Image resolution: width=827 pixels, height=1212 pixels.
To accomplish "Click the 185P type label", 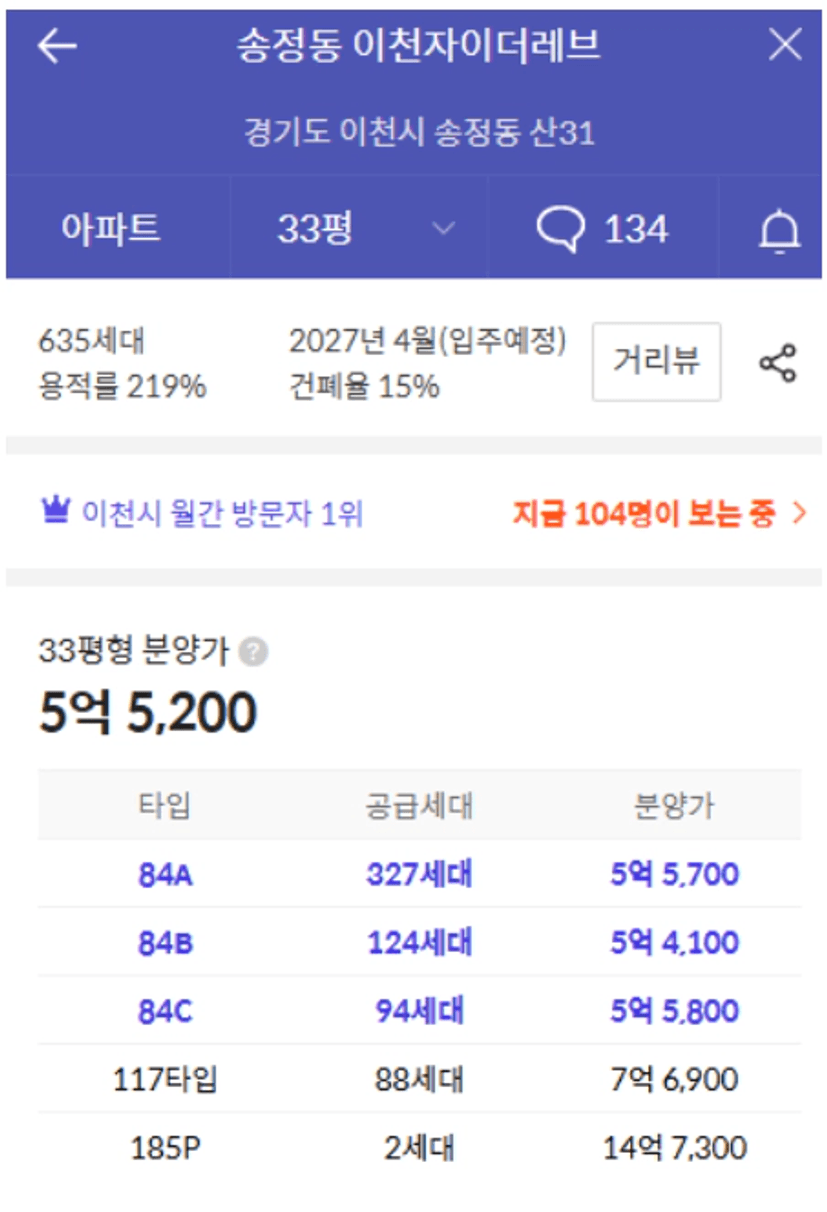I will tap(165, 1148).
